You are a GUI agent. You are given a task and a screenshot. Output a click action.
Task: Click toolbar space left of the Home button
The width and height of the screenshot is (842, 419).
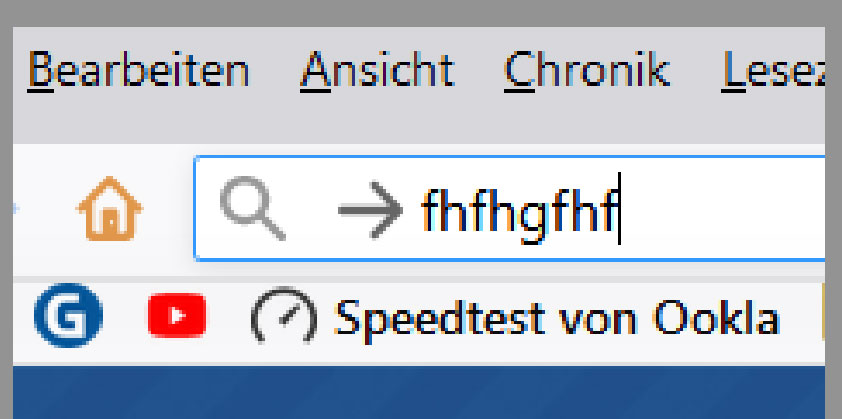click(45, 210)
